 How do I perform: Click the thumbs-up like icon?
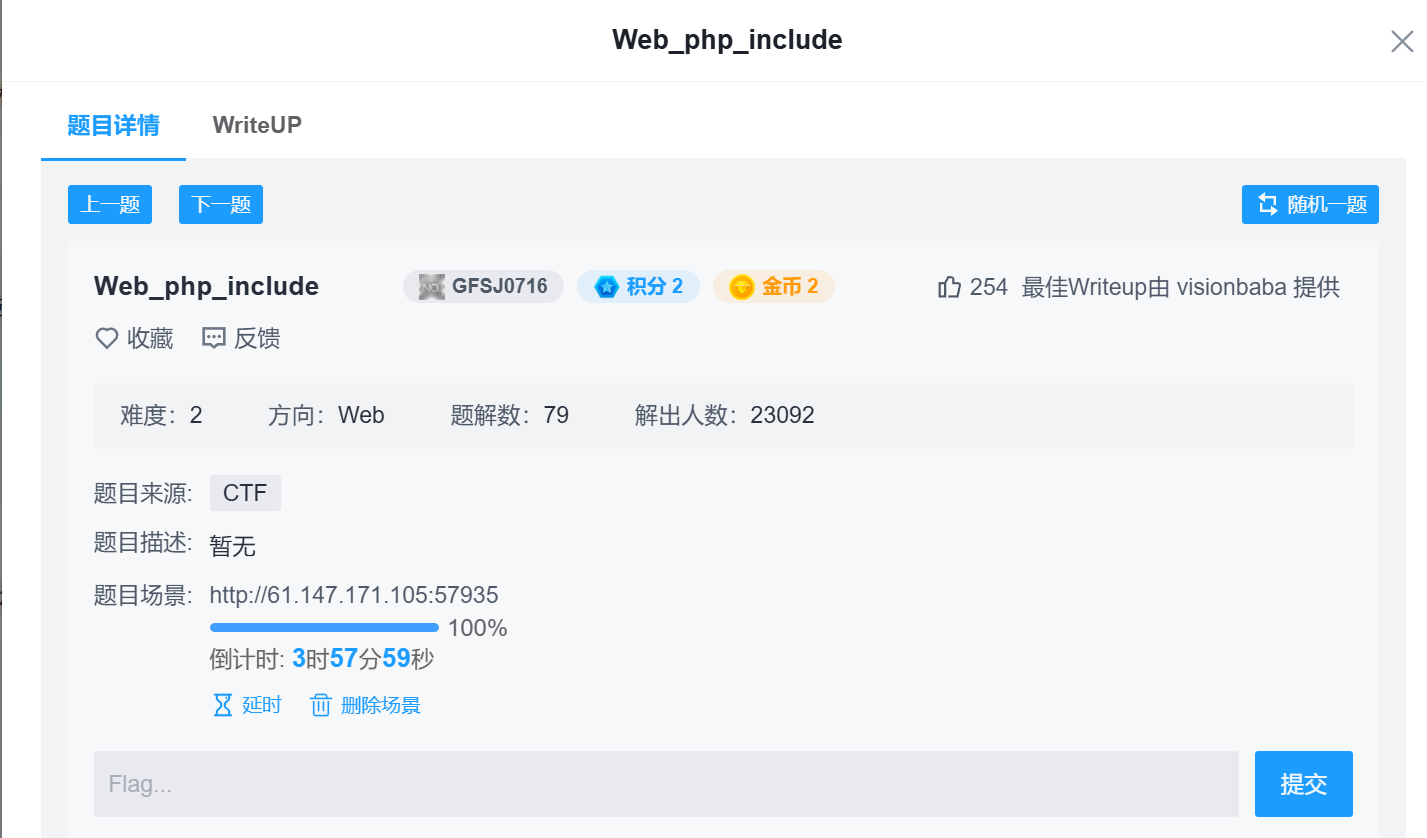pyautogui.click(x=949, y=288)
